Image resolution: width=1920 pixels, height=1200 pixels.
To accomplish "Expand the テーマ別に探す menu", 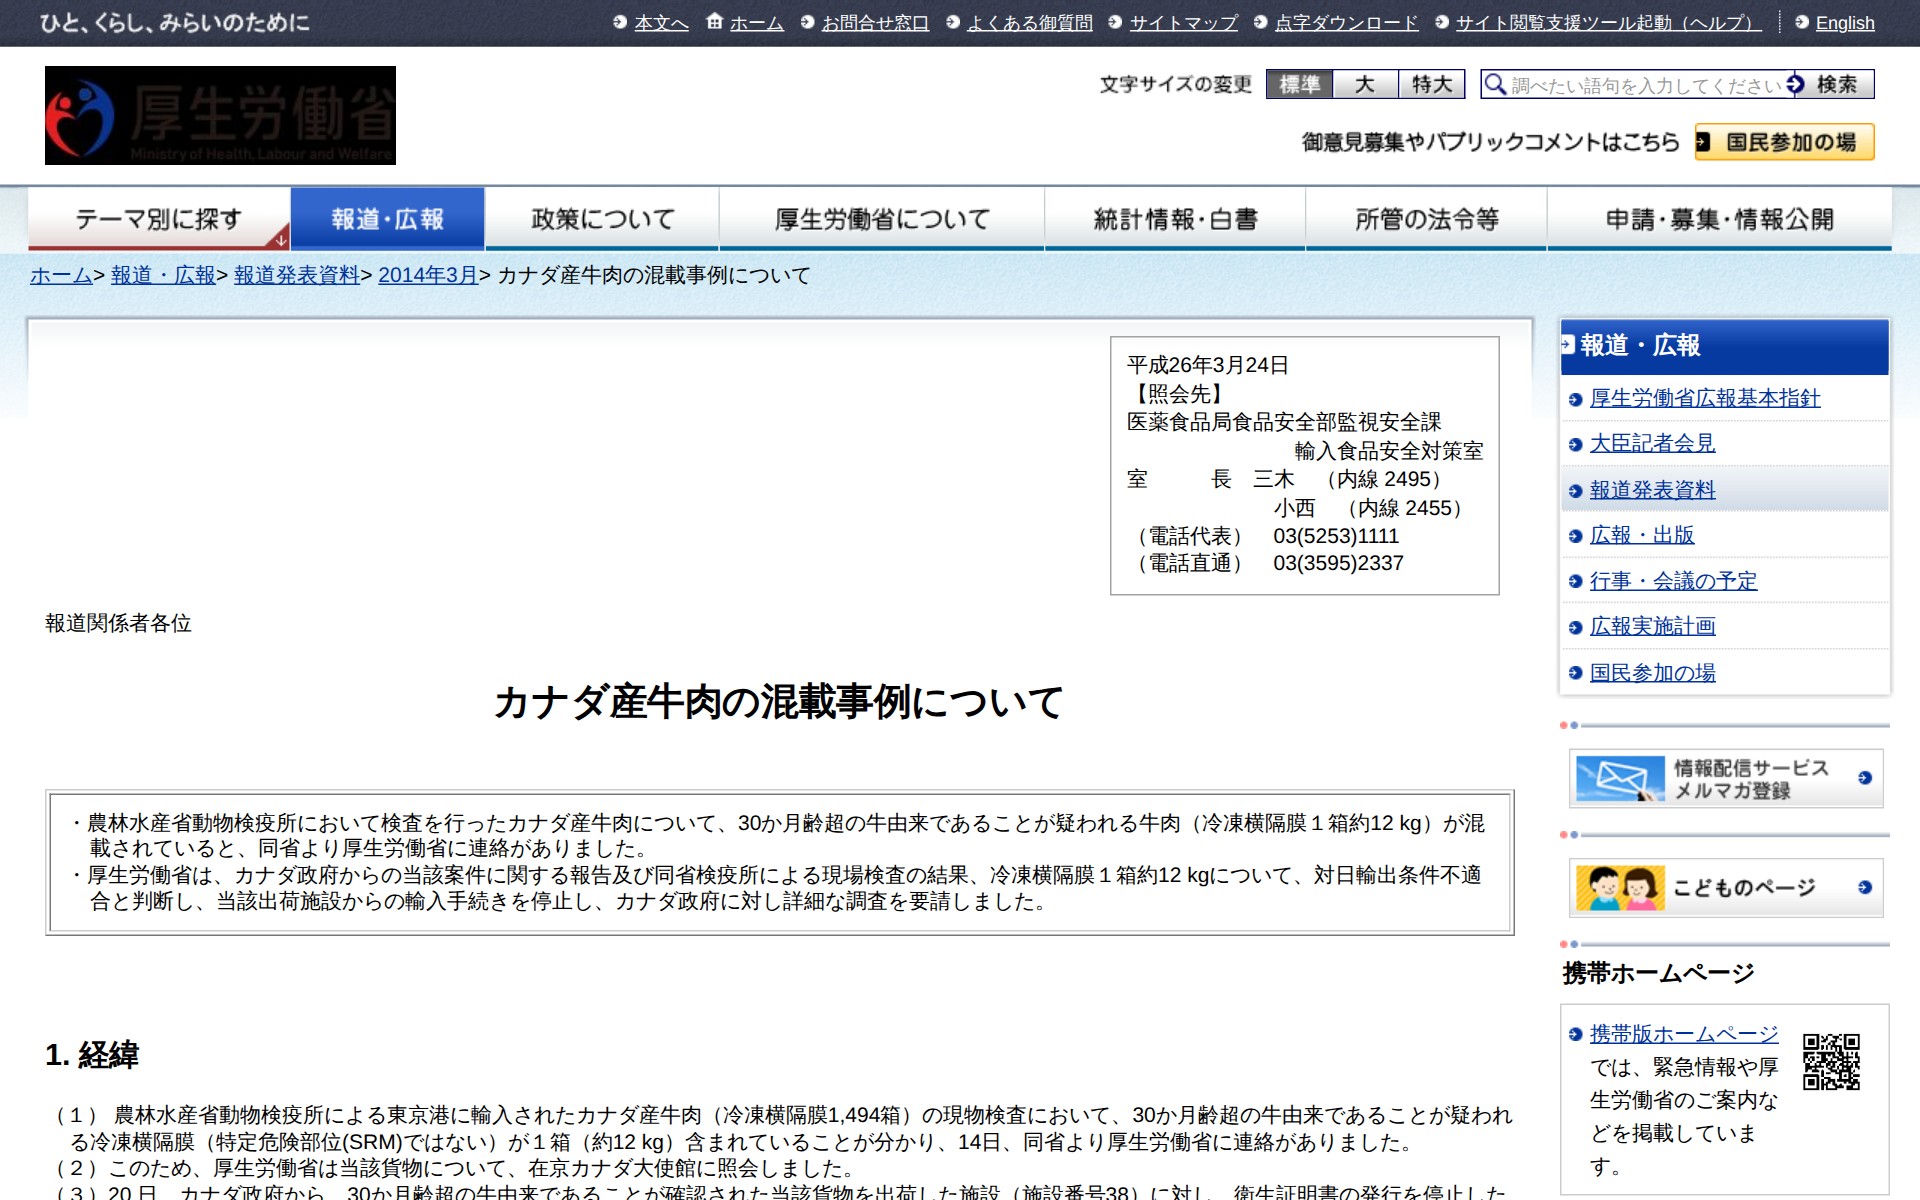I will pyautogui.click(x=158, y=216).
